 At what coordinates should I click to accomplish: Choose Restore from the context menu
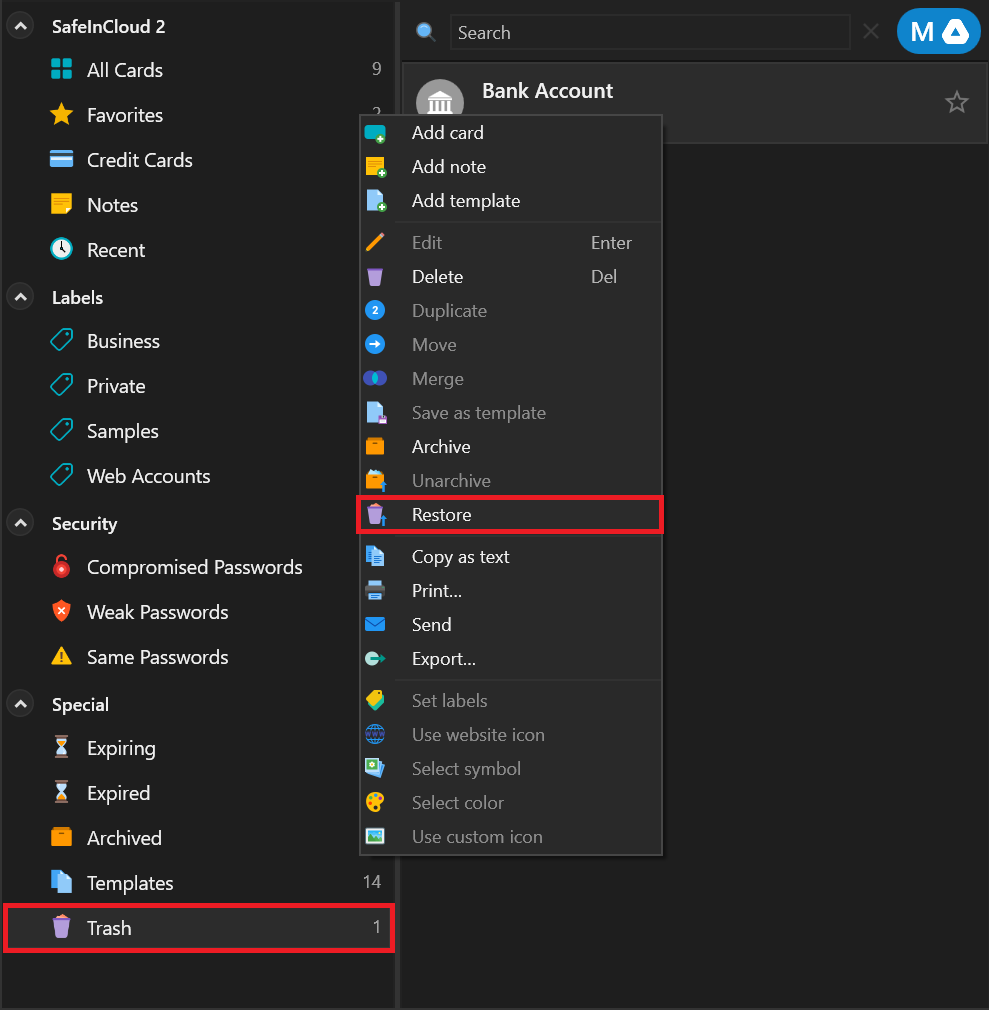[510, 515]
